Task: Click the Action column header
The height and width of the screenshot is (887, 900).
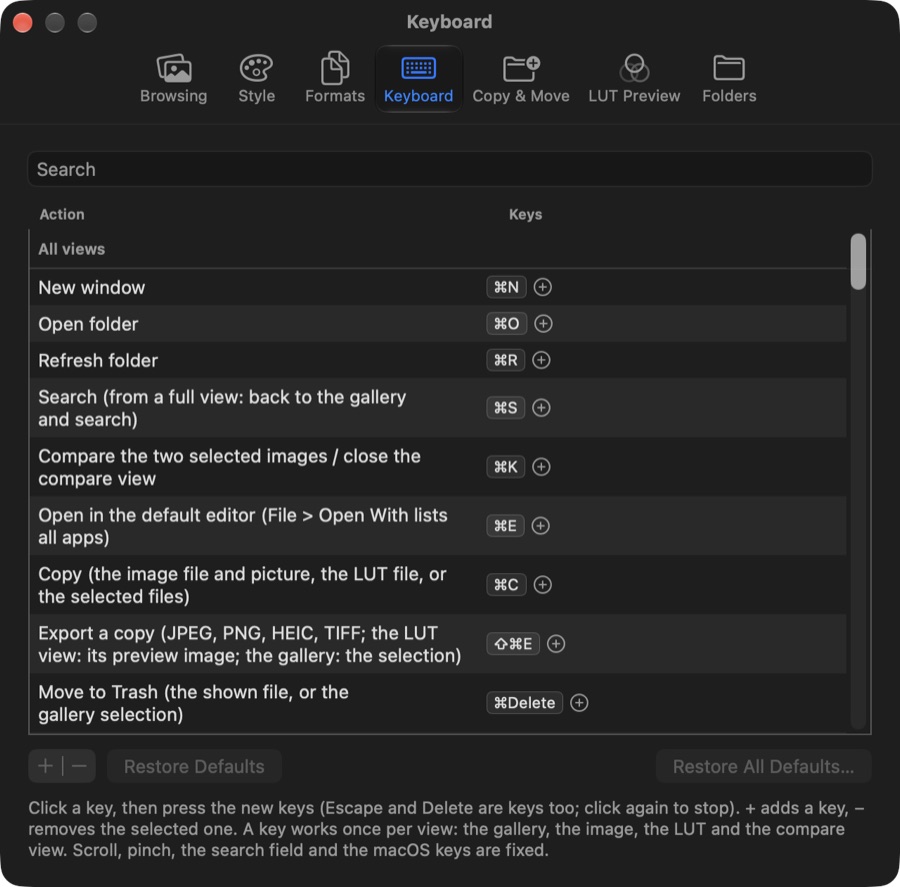Action: click(62, 214)
